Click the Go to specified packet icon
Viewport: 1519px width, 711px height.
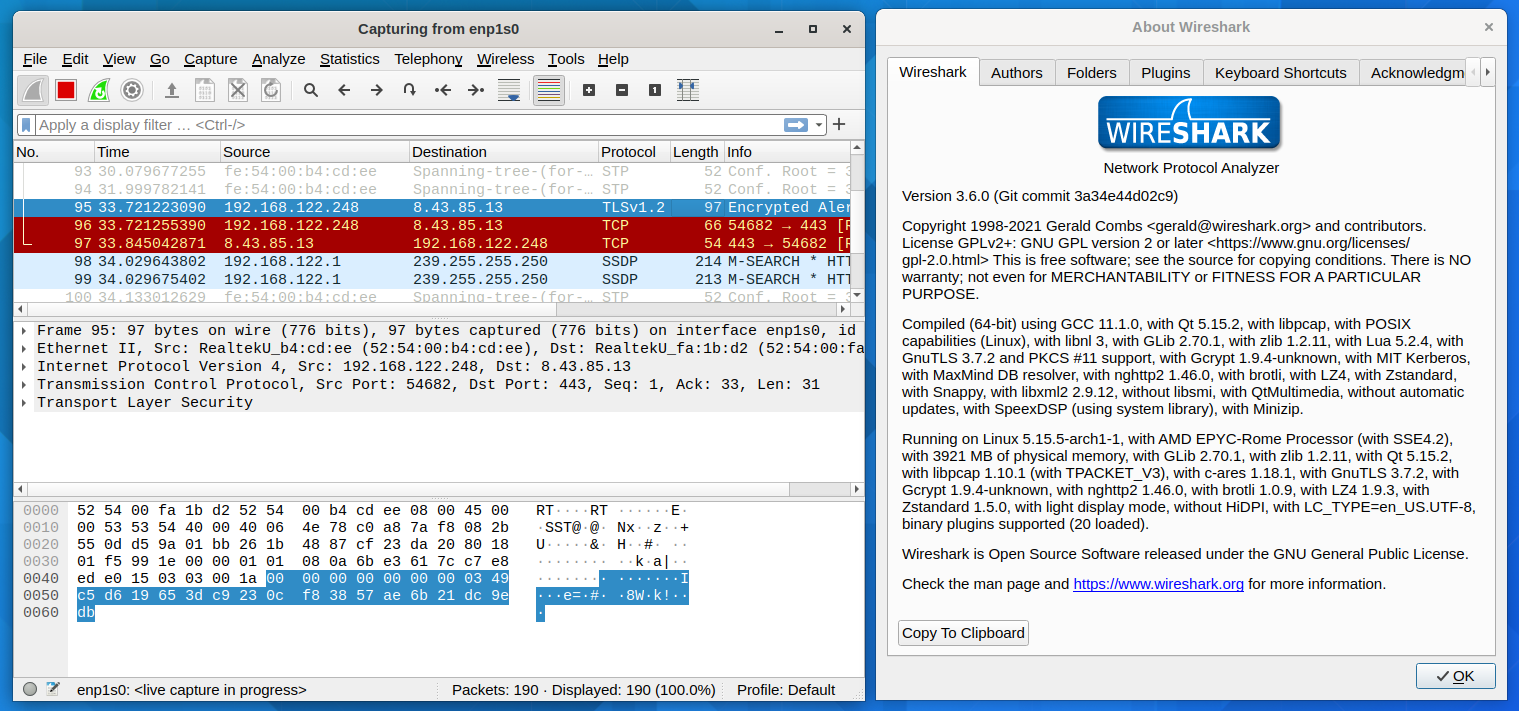(410, 90)
